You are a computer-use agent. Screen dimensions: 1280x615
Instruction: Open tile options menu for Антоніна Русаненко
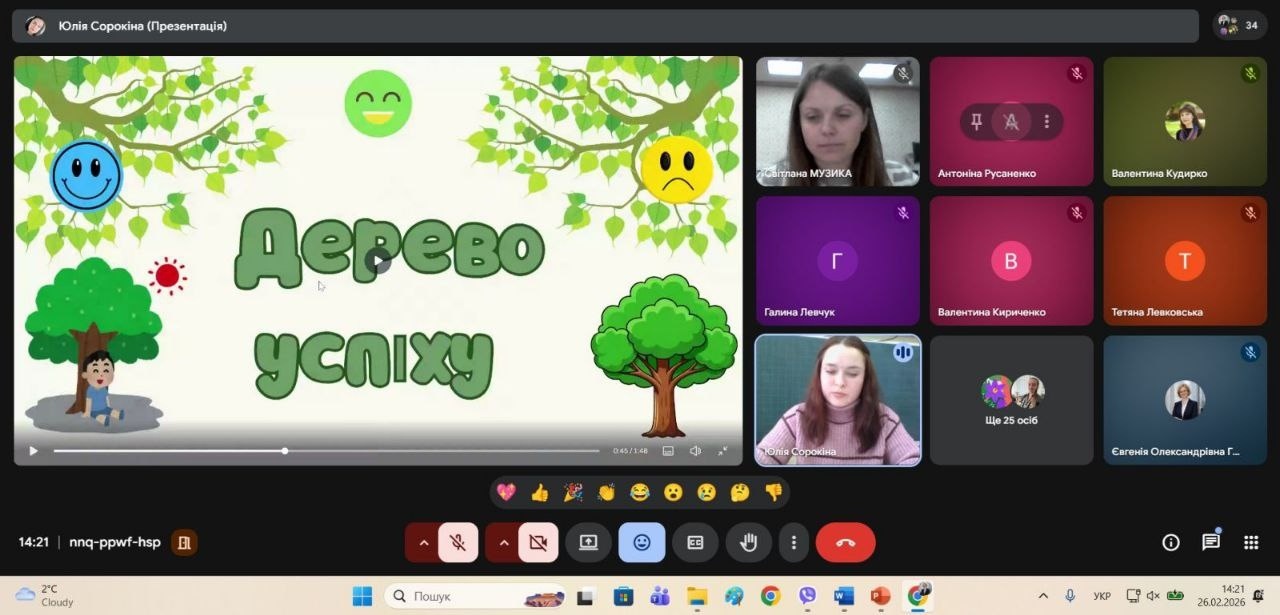pos(1047,122)
